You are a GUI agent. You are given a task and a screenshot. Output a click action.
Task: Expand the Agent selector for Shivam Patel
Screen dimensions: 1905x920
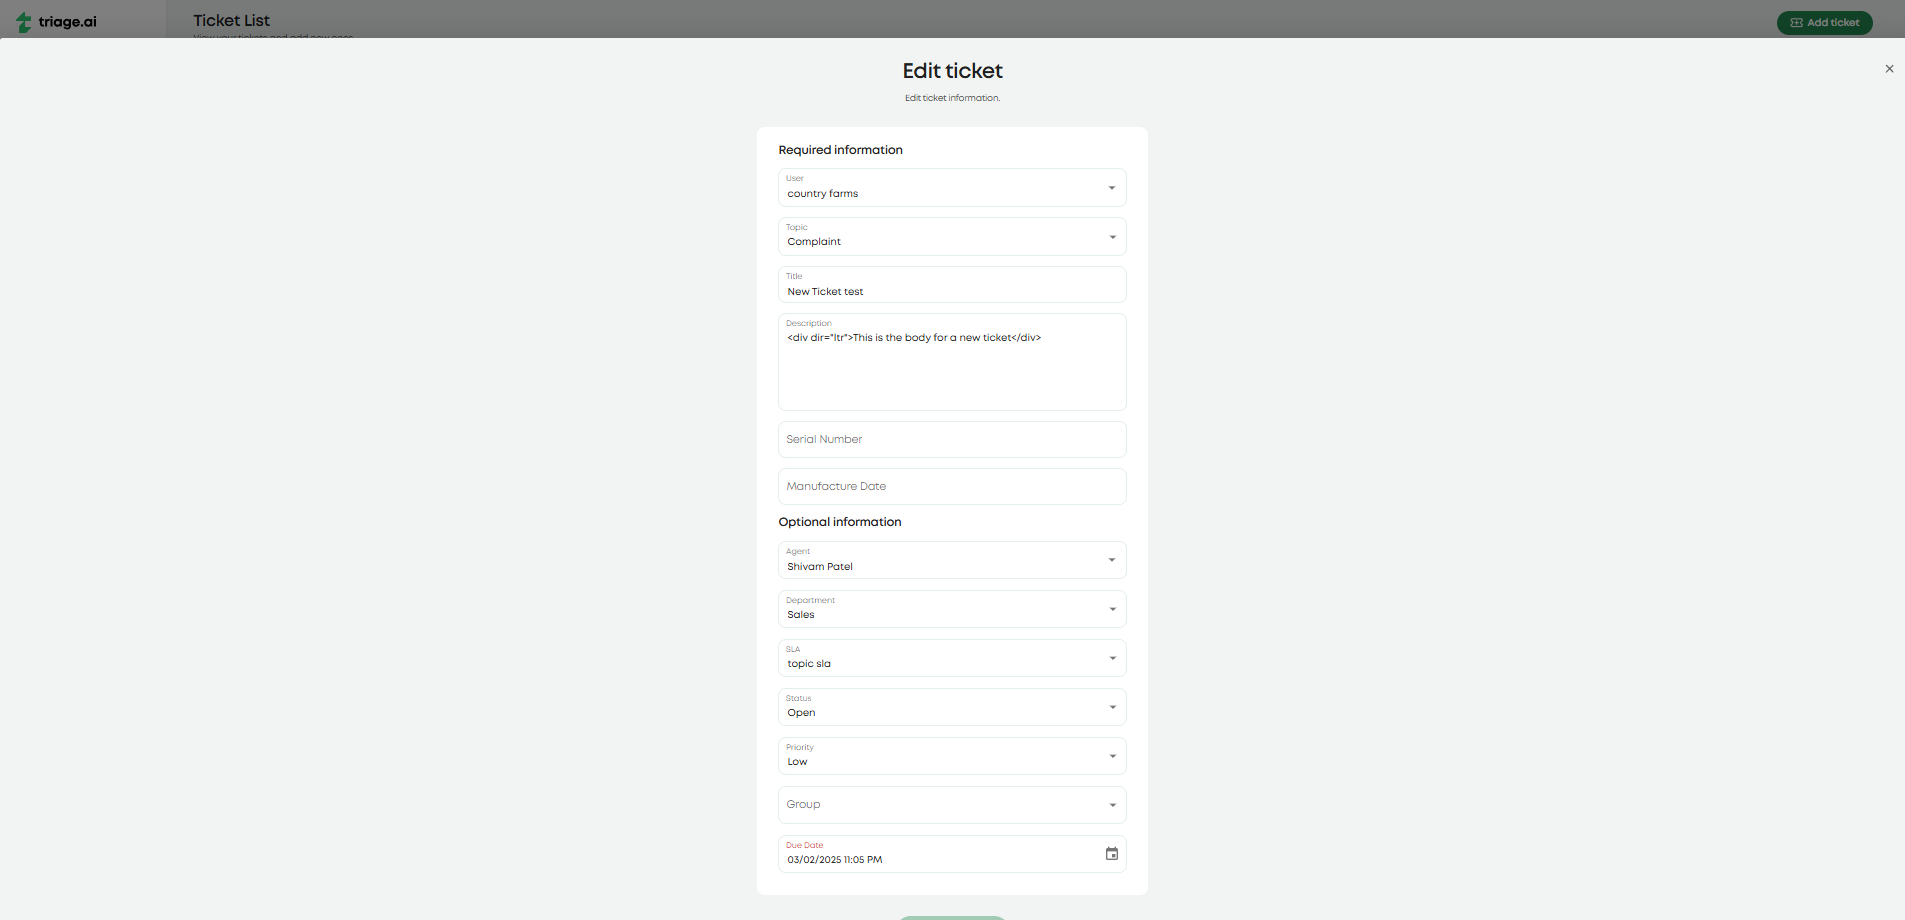click(x=1110, y=559)
